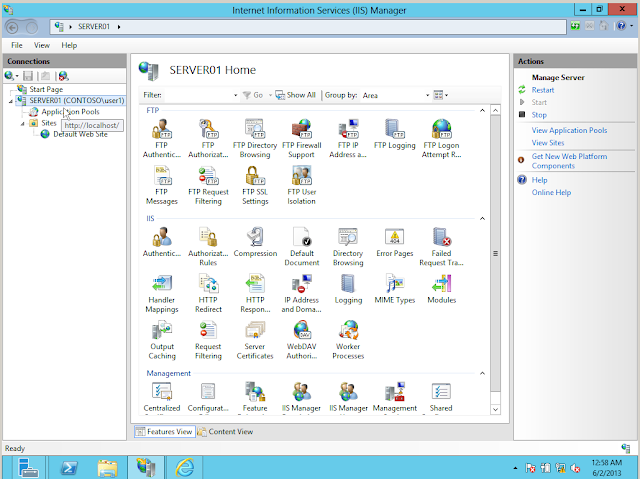The width and height of the screenshot is (640, 479).
Task: Open Output Caching feature
Action: tap(162, 340)
